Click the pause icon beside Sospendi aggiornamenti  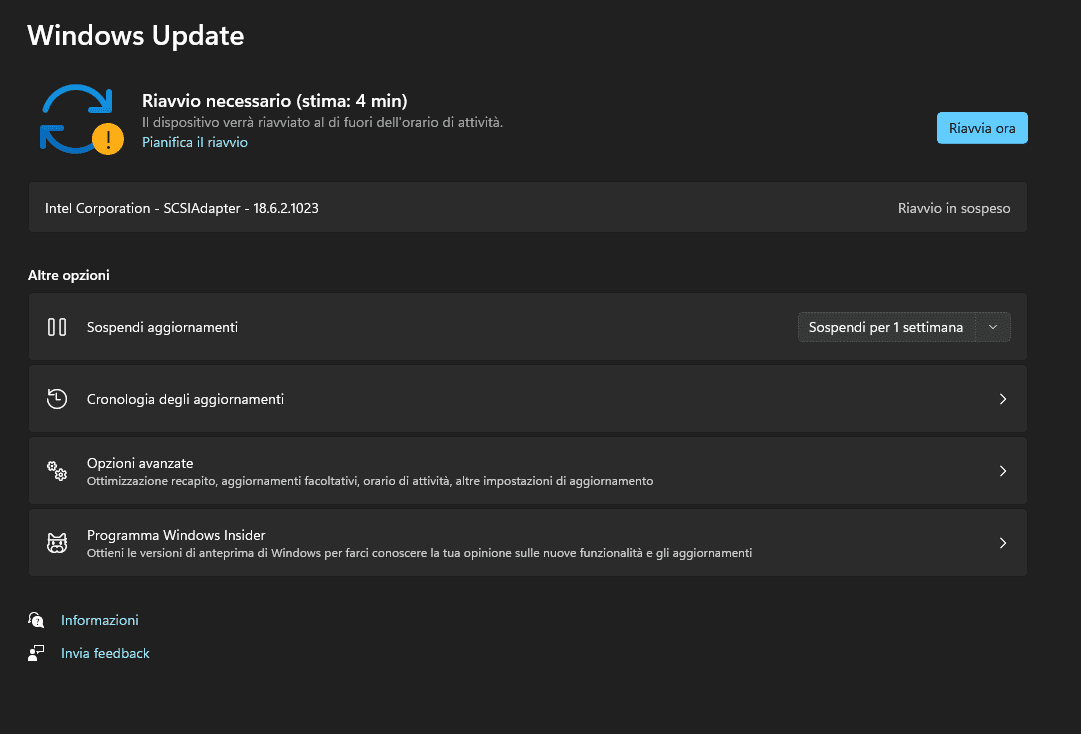[57, 327]
